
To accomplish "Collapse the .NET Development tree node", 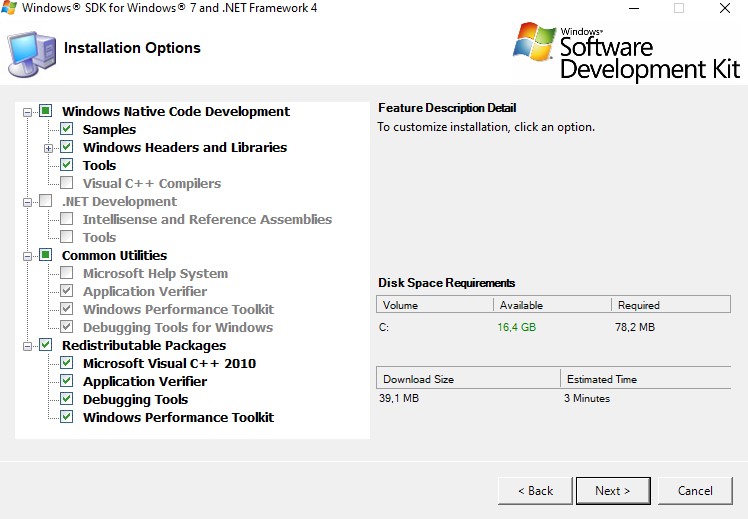I will 27,202.
